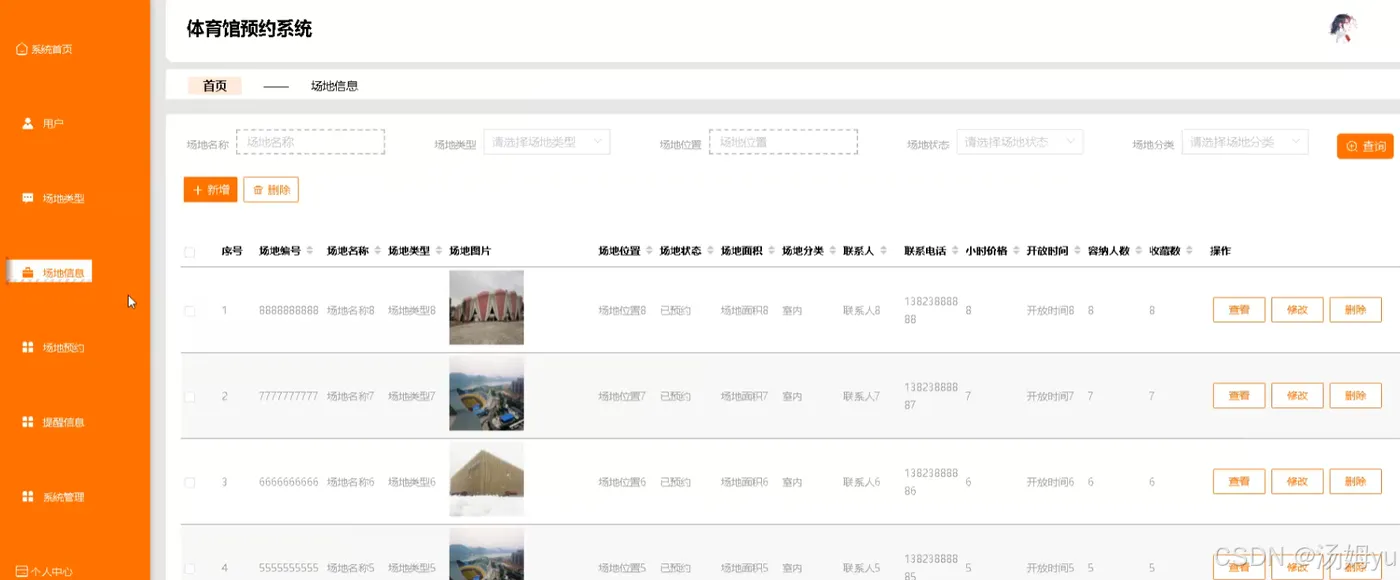The image size is (1400, 580).
Task: Click the 场地信息 breadcrumb
Action: pyautogui.click(x=334, y=86)
